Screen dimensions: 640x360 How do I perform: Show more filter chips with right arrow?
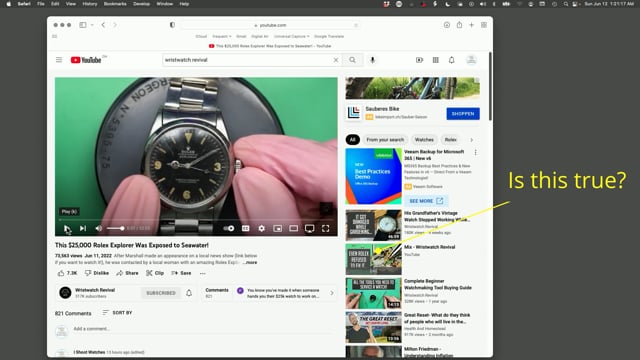coord(472,140)
